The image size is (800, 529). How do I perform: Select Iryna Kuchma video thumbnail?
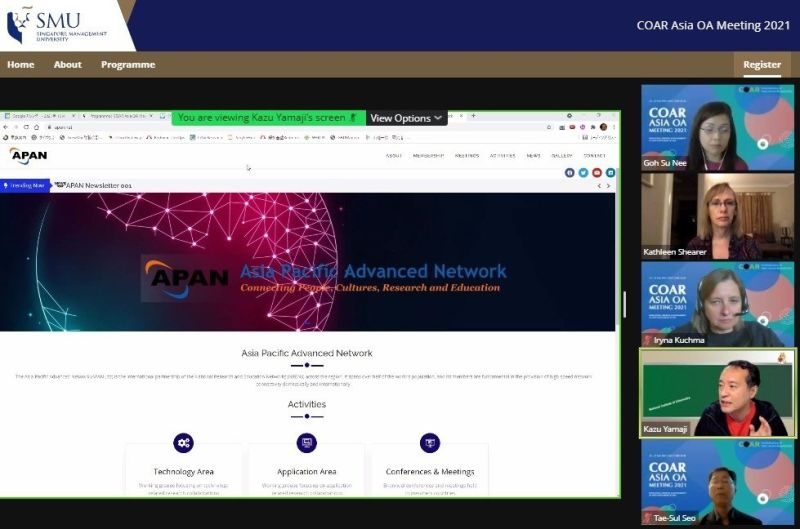coord(717,305)
